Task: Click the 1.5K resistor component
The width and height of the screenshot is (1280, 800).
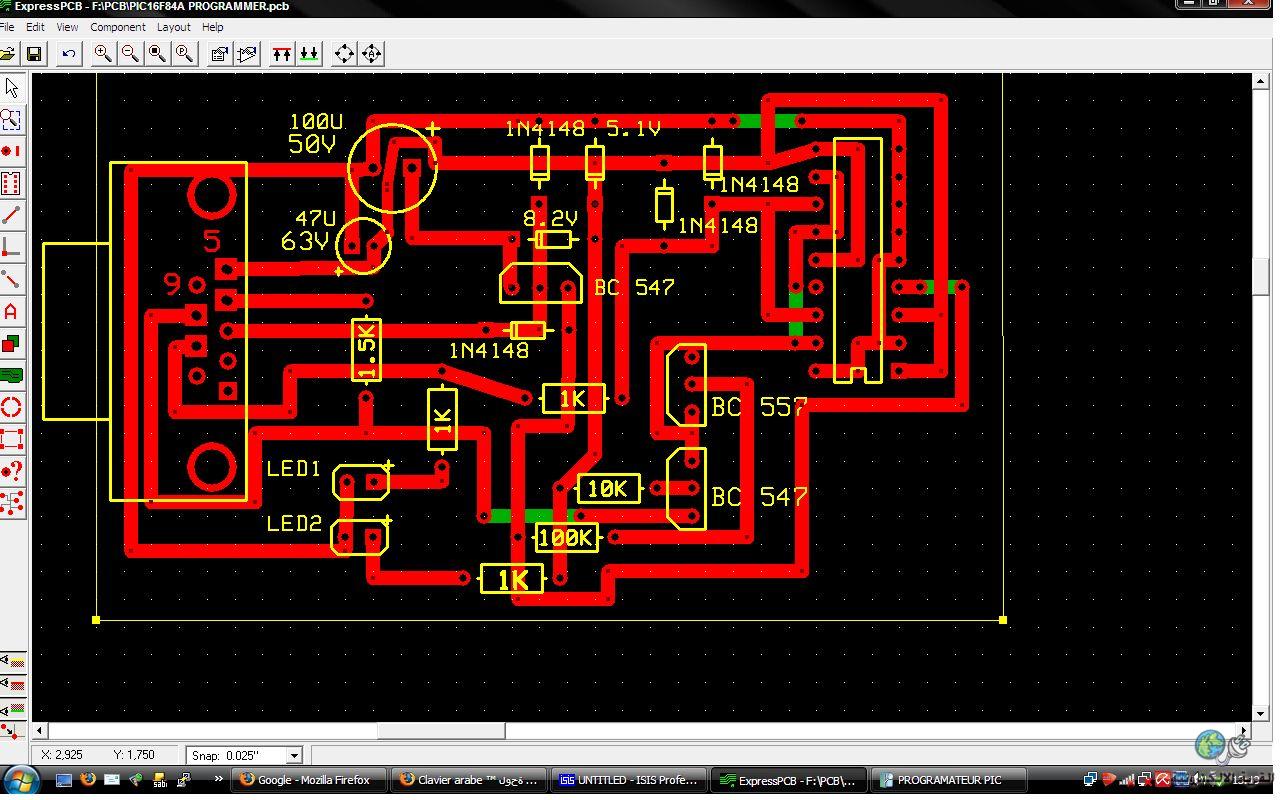Action: (x=367, y=350)
